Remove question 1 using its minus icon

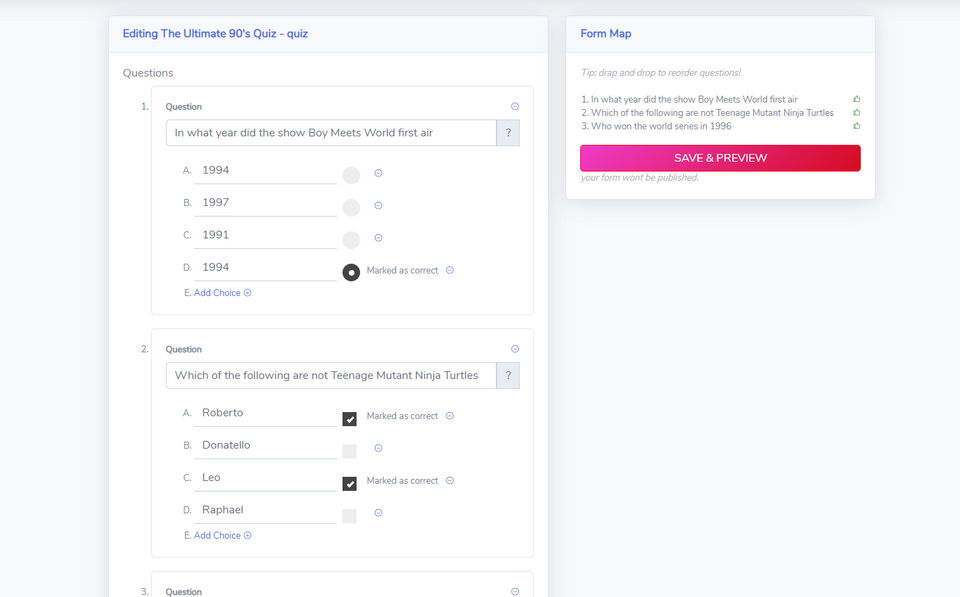(515, 107)
